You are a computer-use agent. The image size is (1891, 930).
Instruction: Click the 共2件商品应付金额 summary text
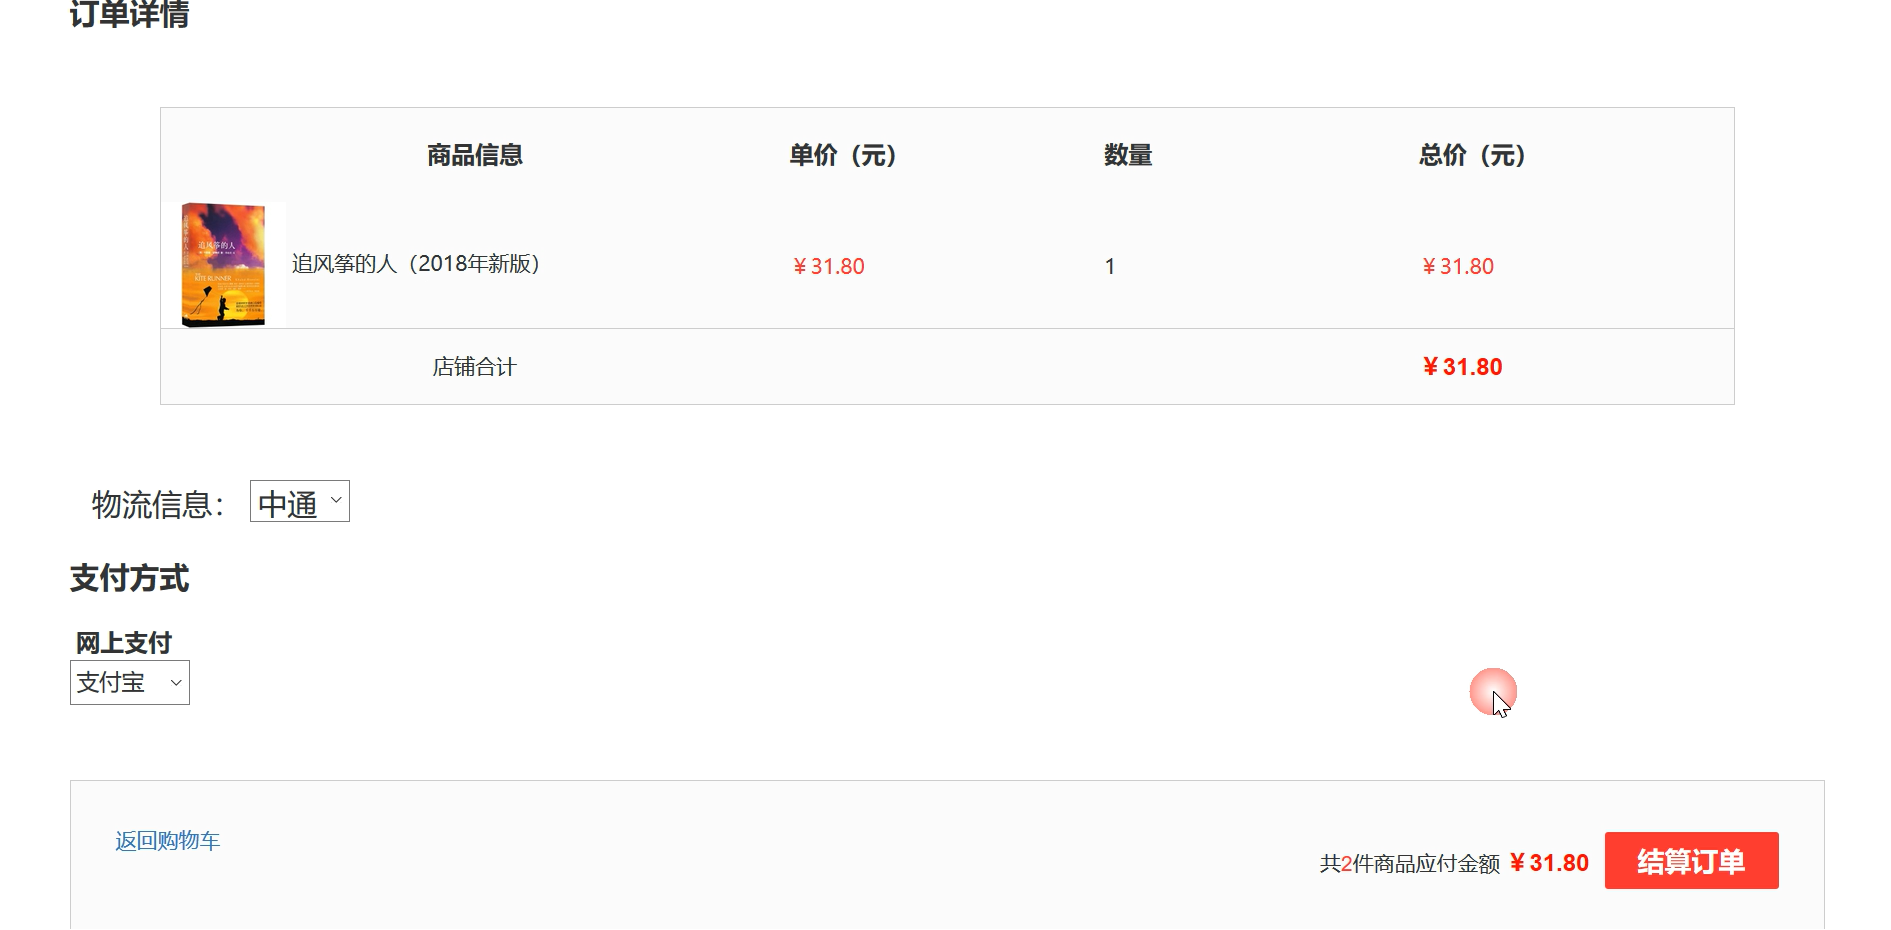click(x=1410, y=861)
